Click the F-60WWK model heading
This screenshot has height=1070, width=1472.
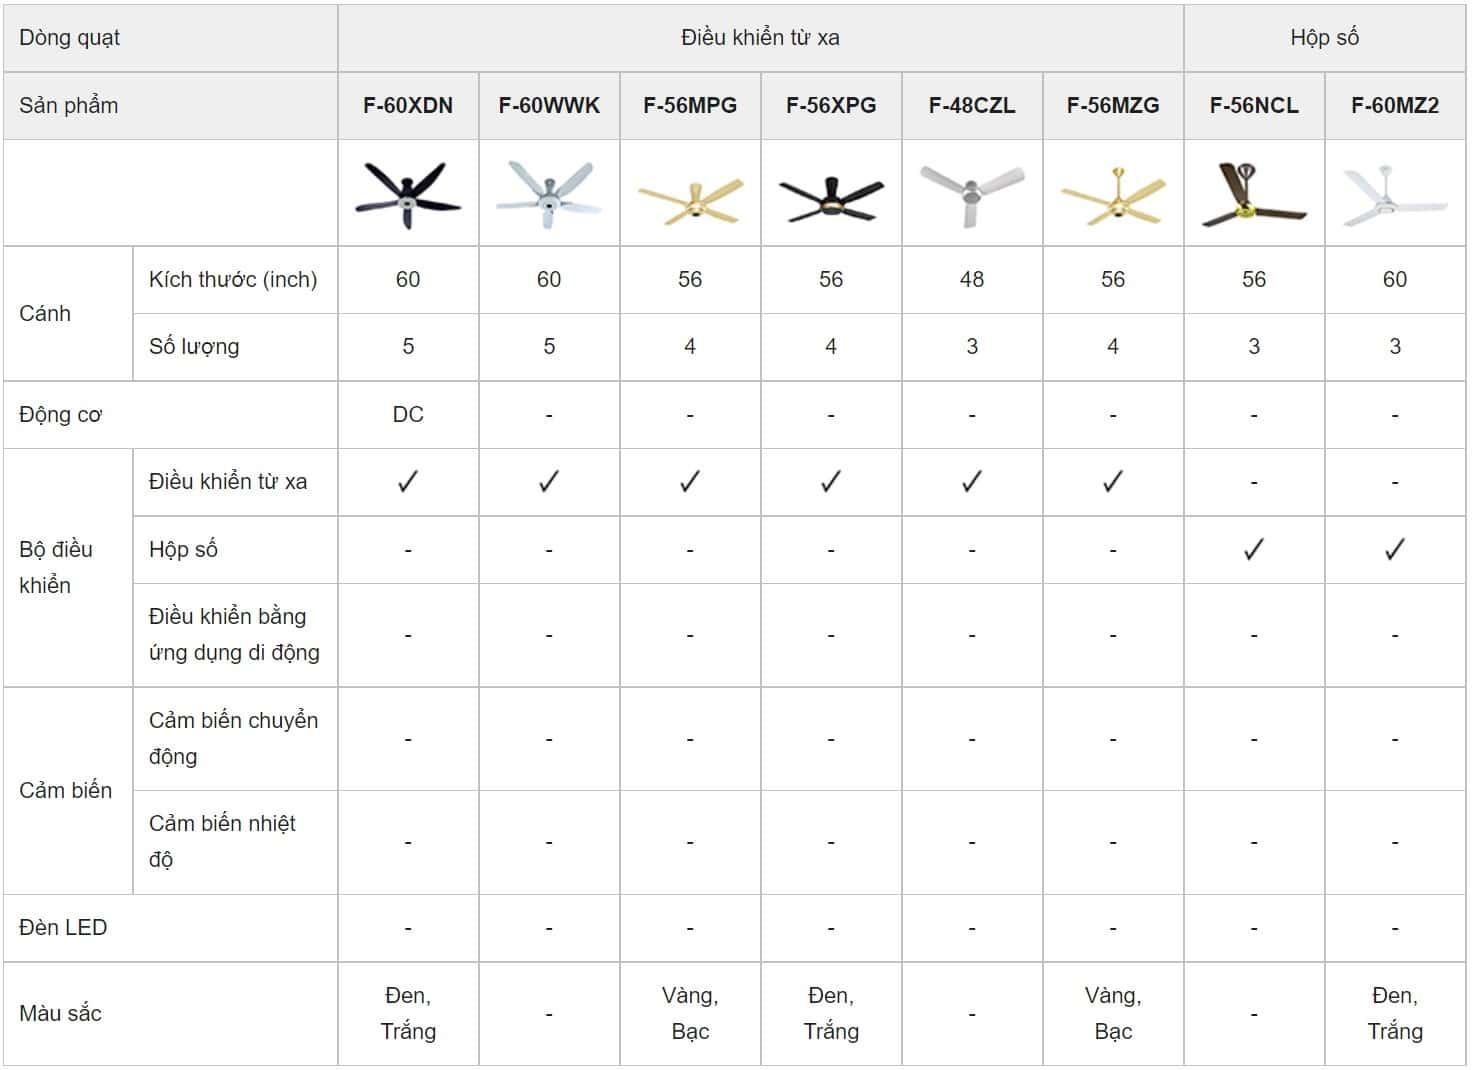click(x=549, y=105)
